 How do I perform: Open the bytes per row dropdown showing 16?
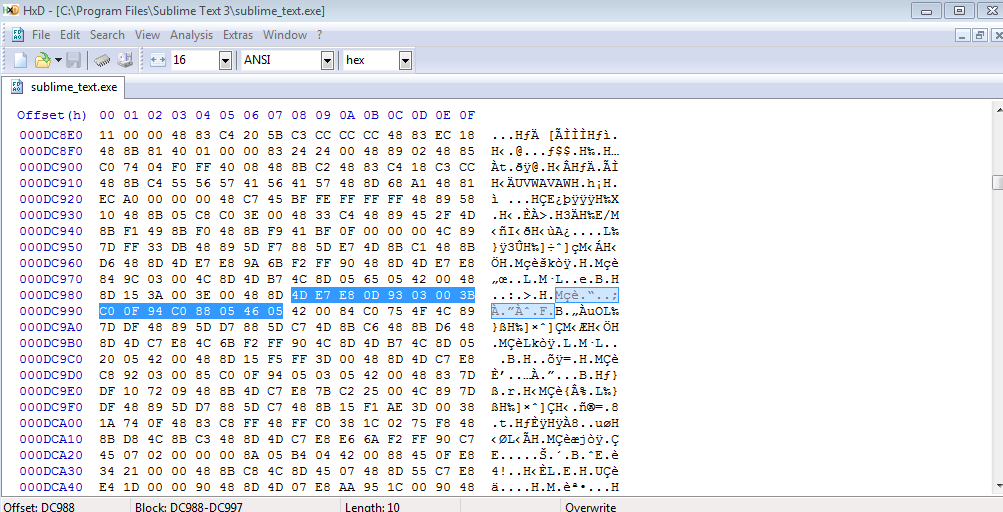point(225,60)
